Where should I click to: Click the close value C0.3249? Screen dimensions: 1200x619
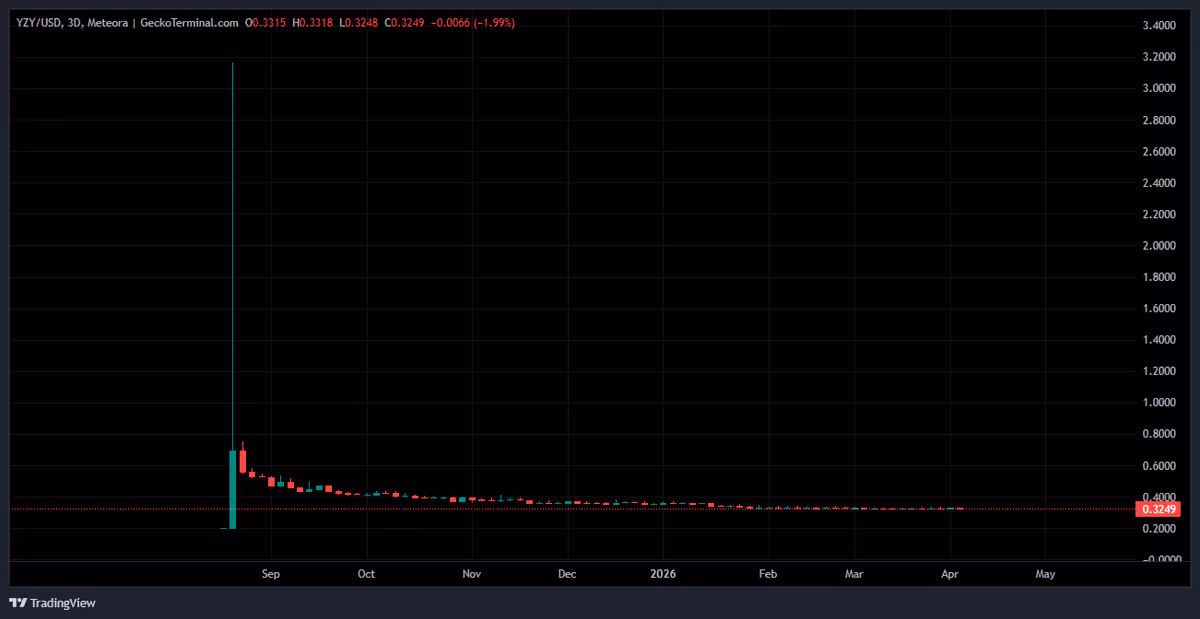click(x=403, y=22)
